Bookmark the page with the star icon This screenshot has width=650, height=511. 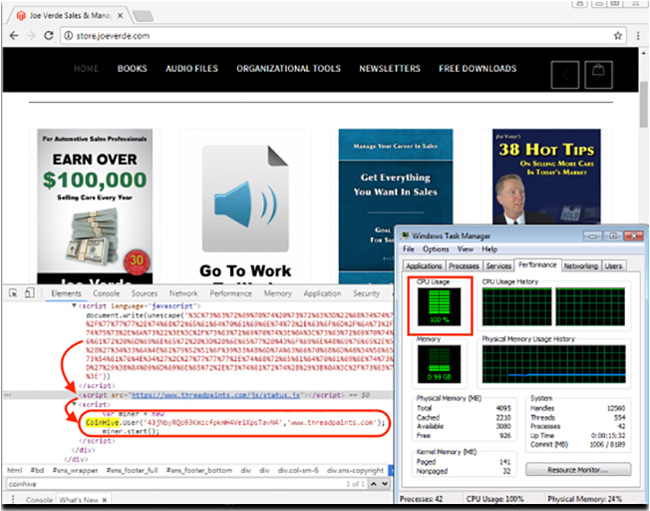618,36
